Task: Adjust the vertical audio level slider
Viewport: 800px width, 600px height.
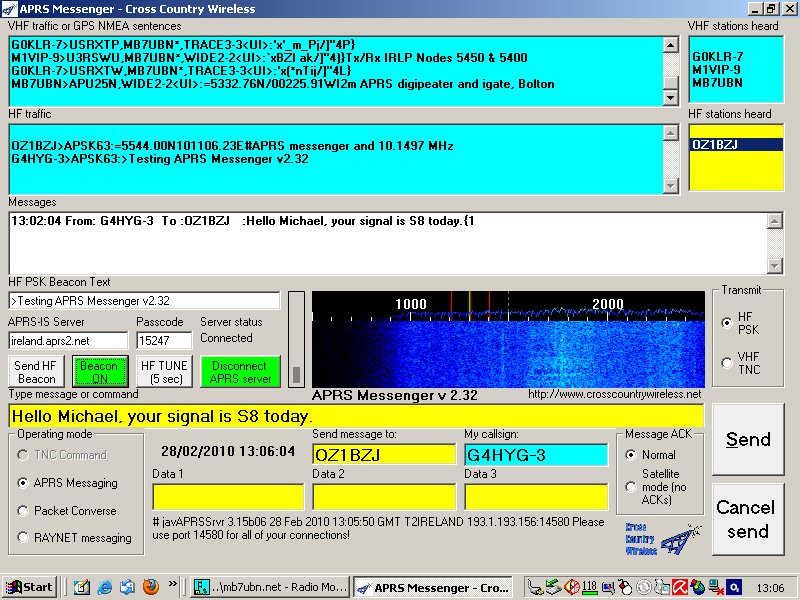Action: (x=296, y=374)
